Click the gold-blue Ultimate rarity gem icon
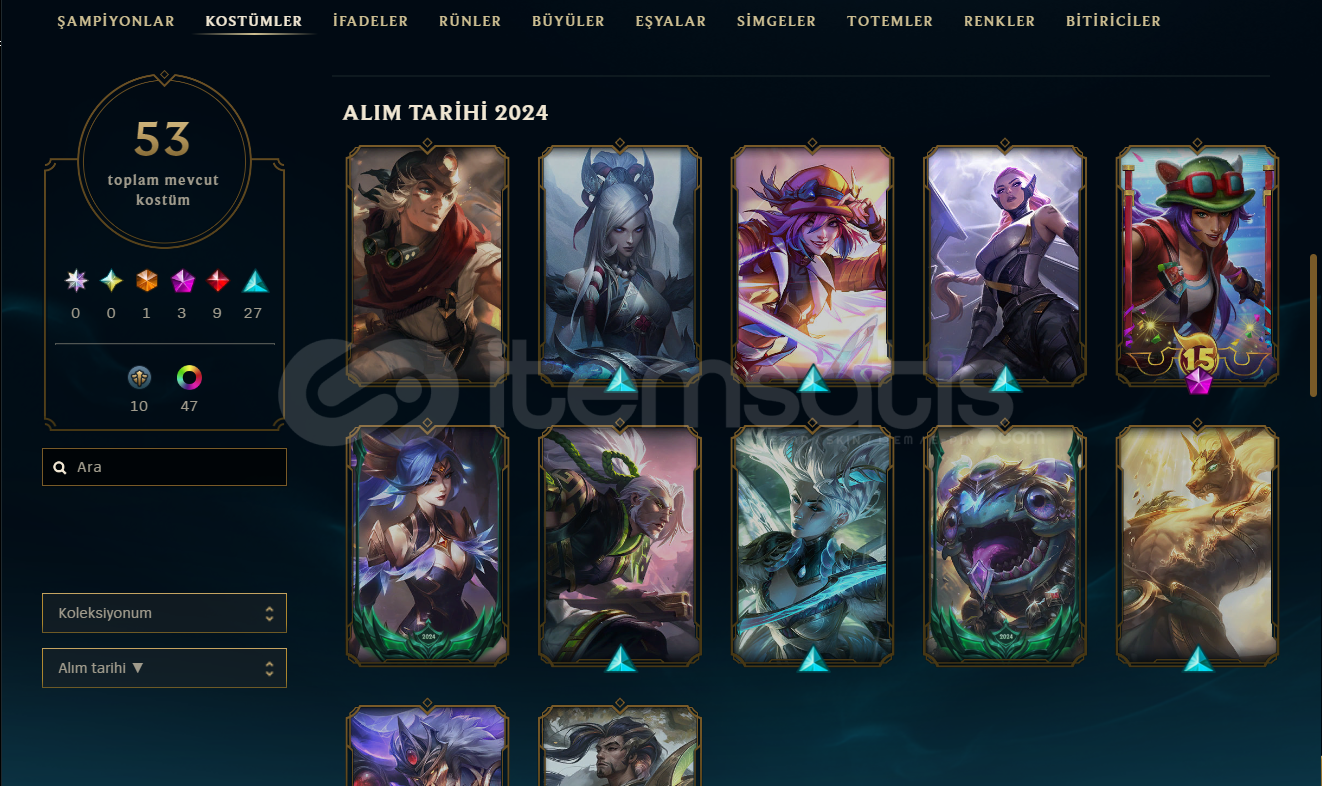The image size is (1322, 786). [x=111, y=282]
